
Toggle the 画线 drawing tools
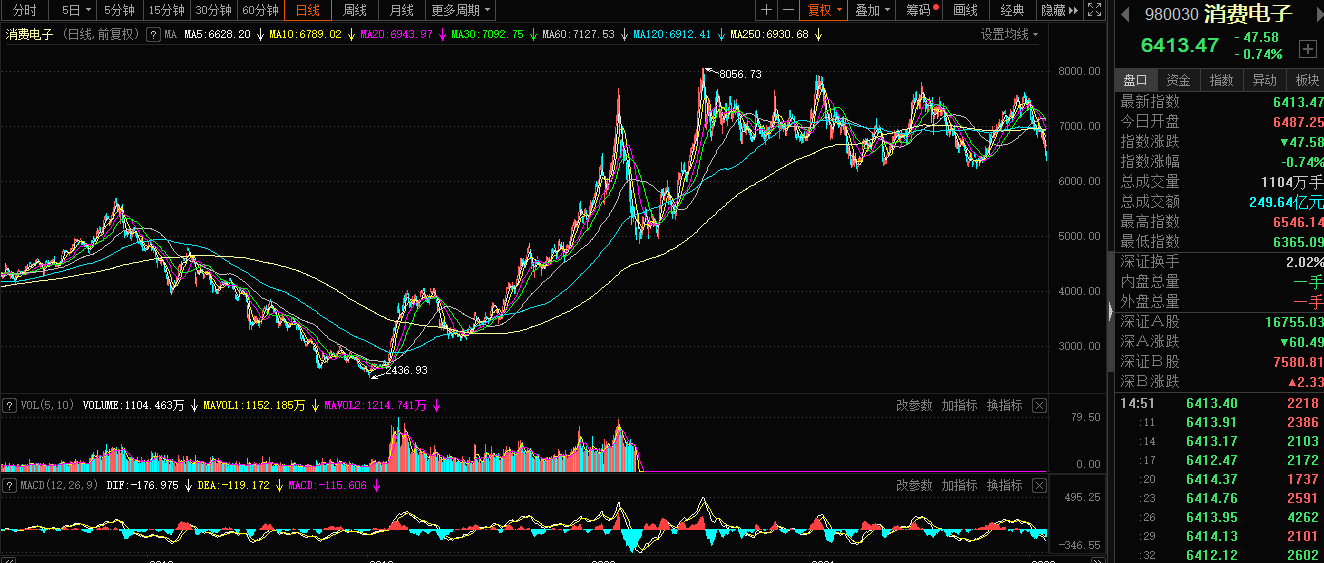965,10
